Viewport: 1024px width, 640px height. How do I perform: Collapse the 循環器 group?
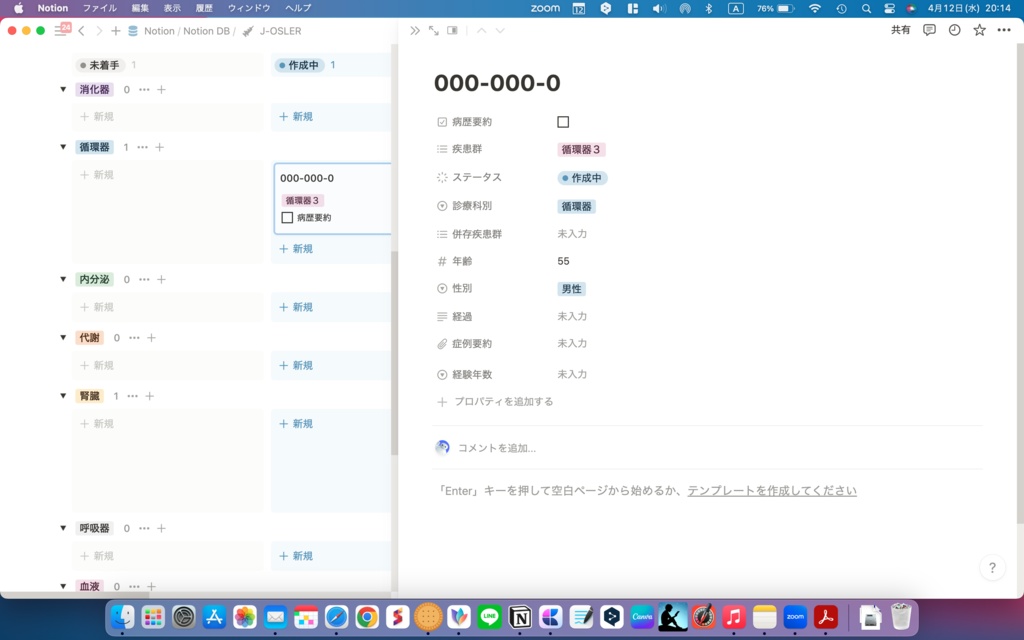pyautogui.click(x=63, y=148)
